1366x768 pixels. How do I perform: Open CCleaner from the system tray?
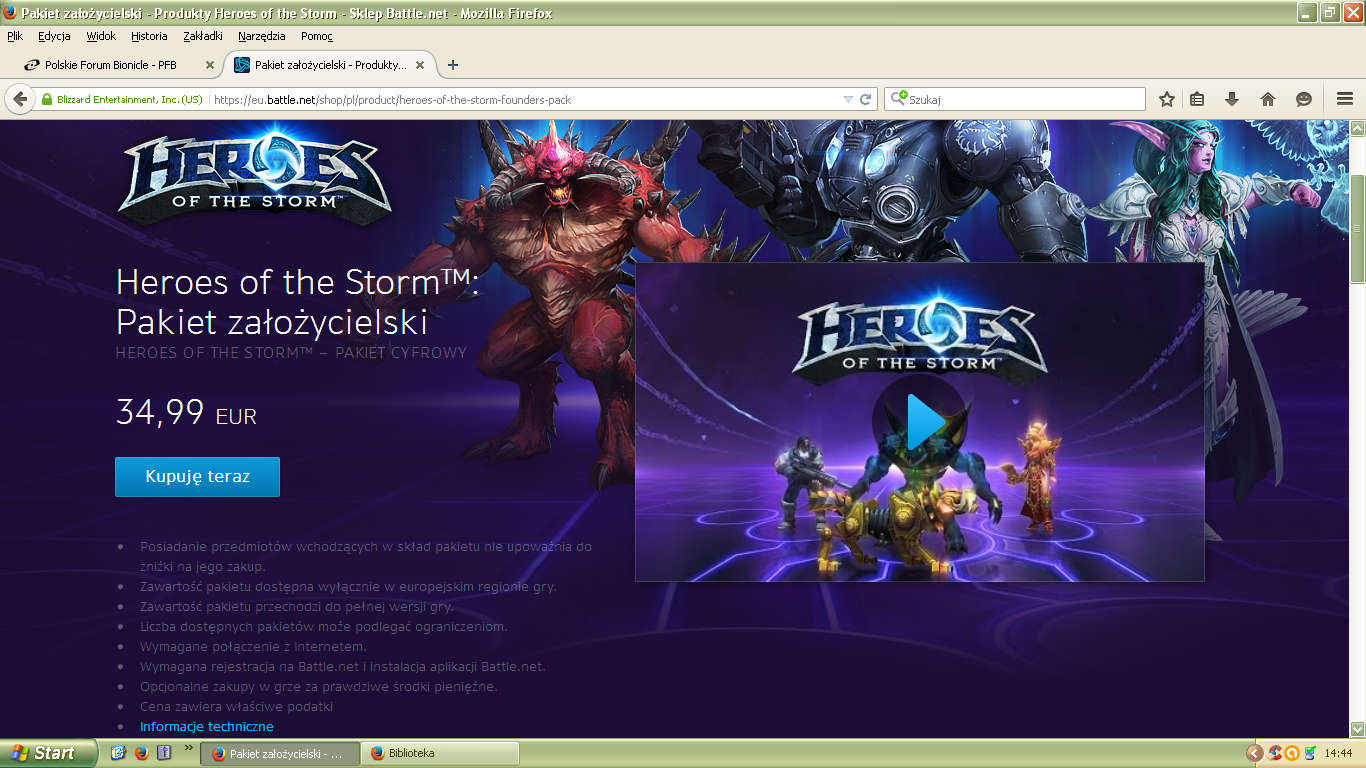(1275, 753)
